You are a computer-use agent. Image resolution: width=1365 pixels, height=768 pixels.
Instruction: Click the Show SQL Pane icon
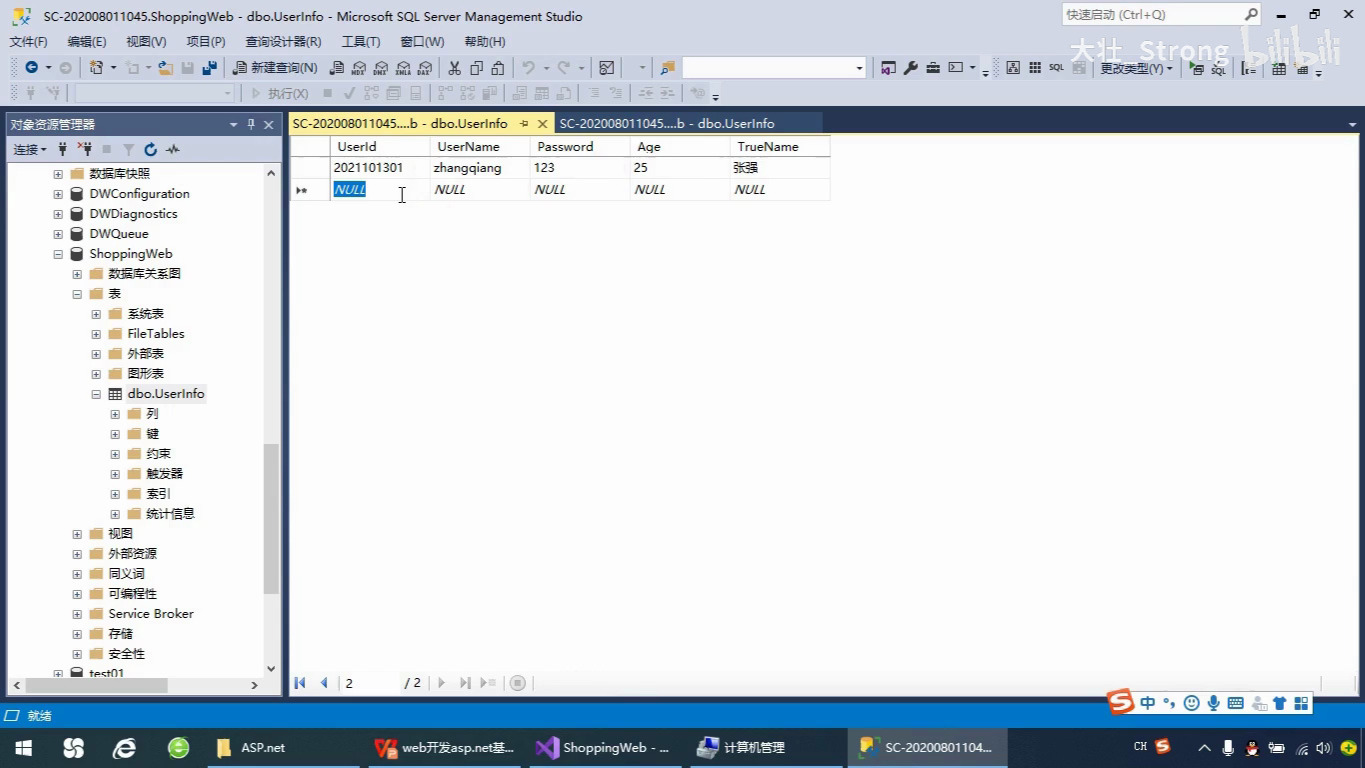[1056, 68]
